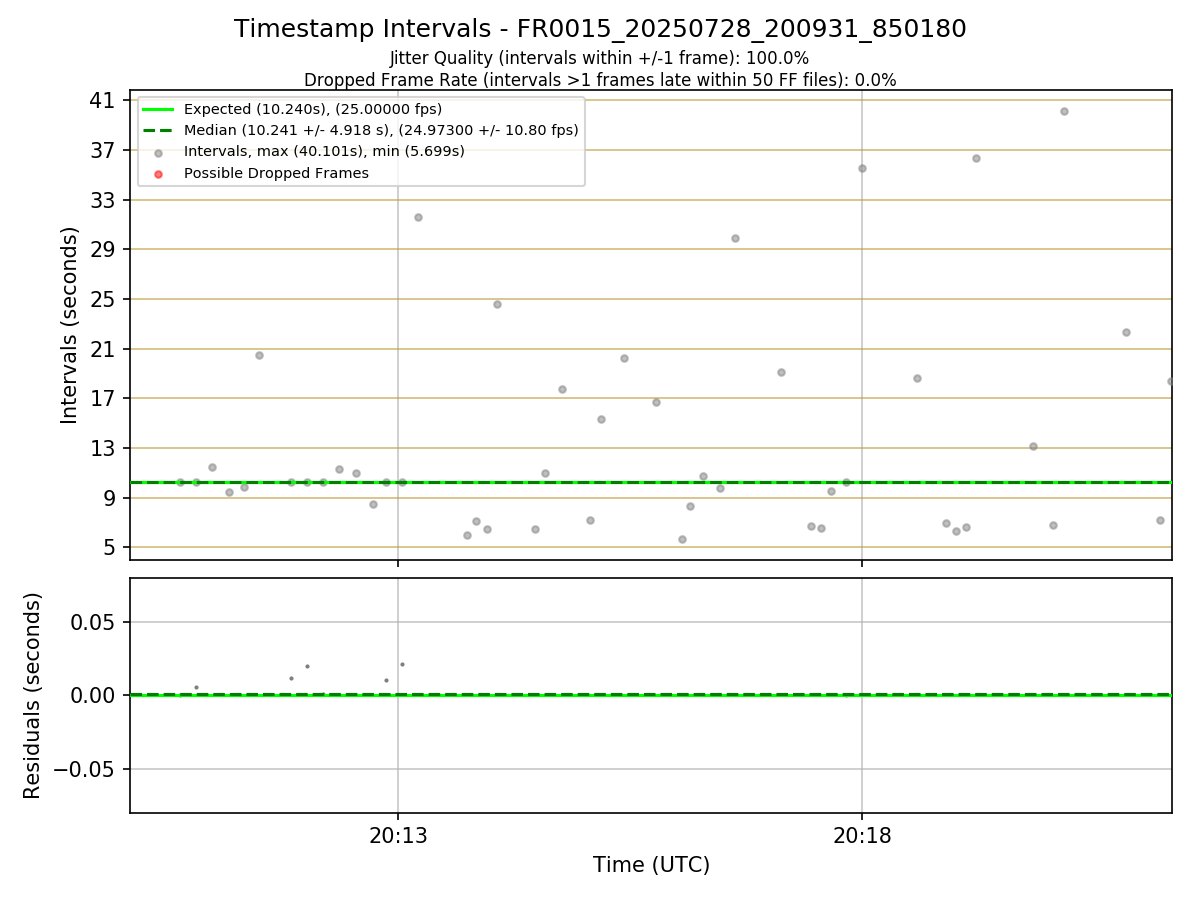Click the 'Residuals (seconds)' y-axis label
The image size is (1200, 900).
[33, 696]
